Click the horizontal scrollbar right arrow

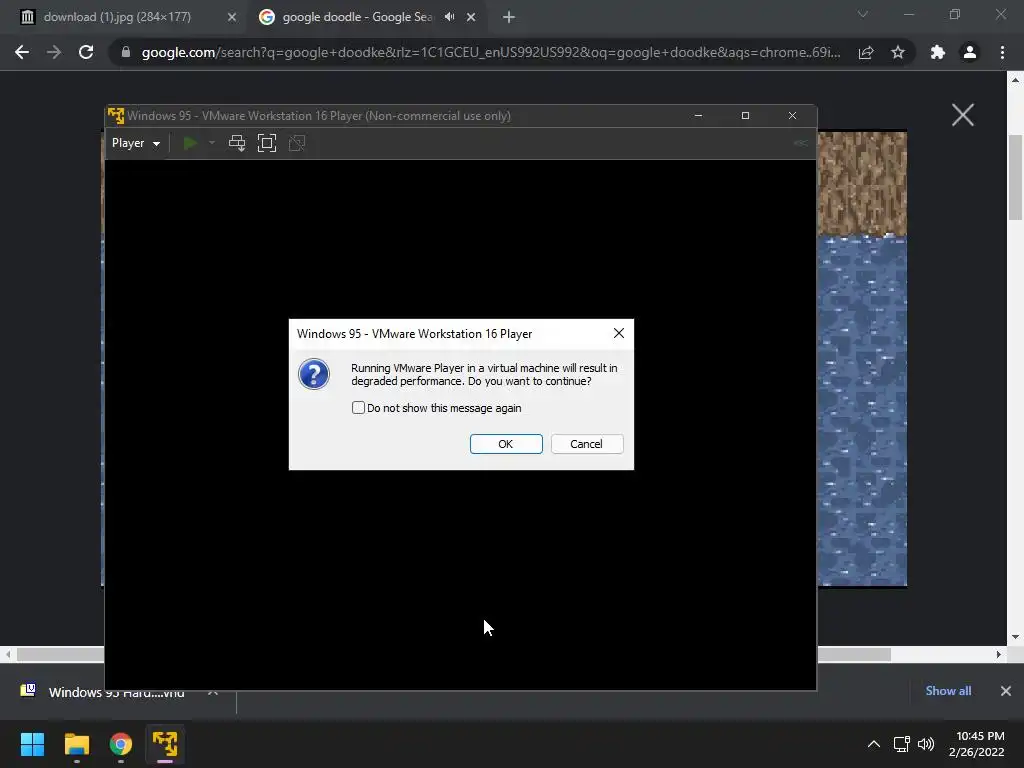point(999,654)
